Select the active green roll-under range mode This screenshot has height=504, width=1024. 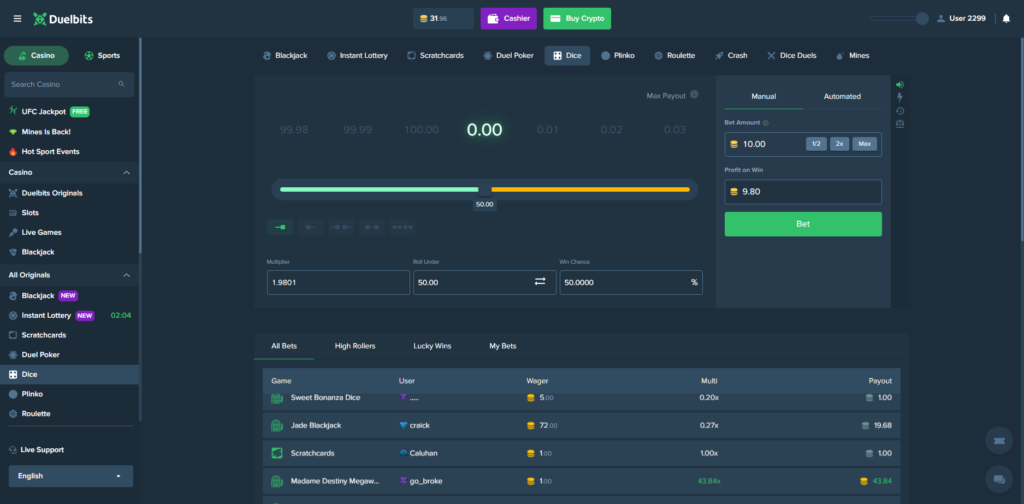point(280,227)
